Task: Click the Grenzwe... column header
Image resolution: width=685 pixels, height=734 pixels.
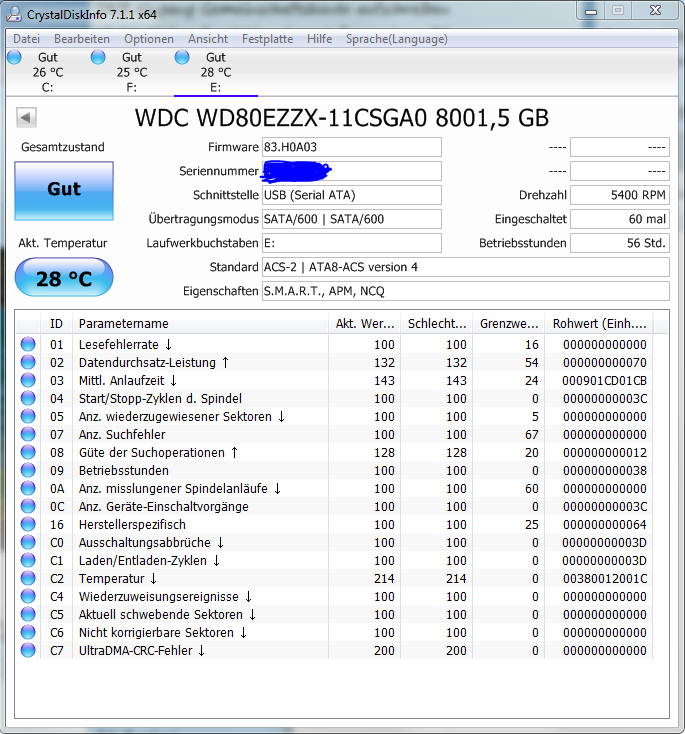Action: 508,323
